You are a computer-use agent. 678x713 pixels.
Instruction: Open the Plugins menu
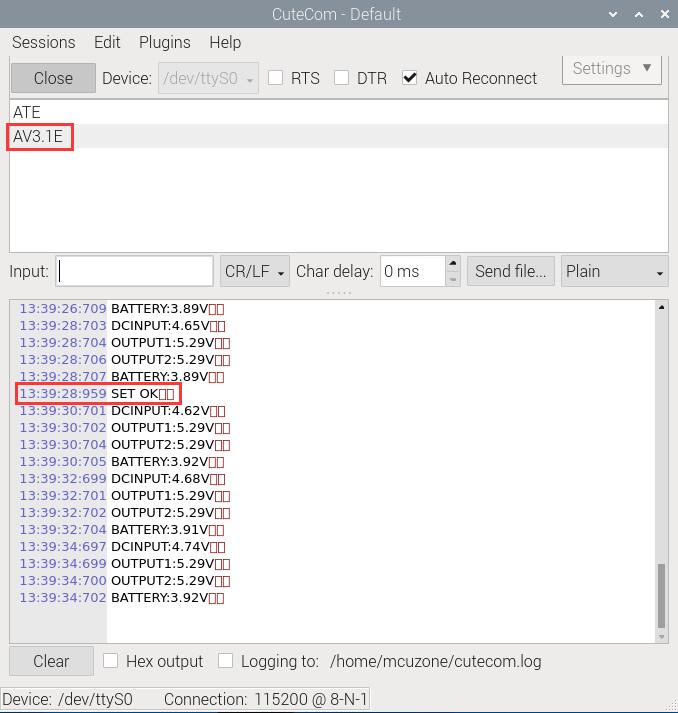165,42
